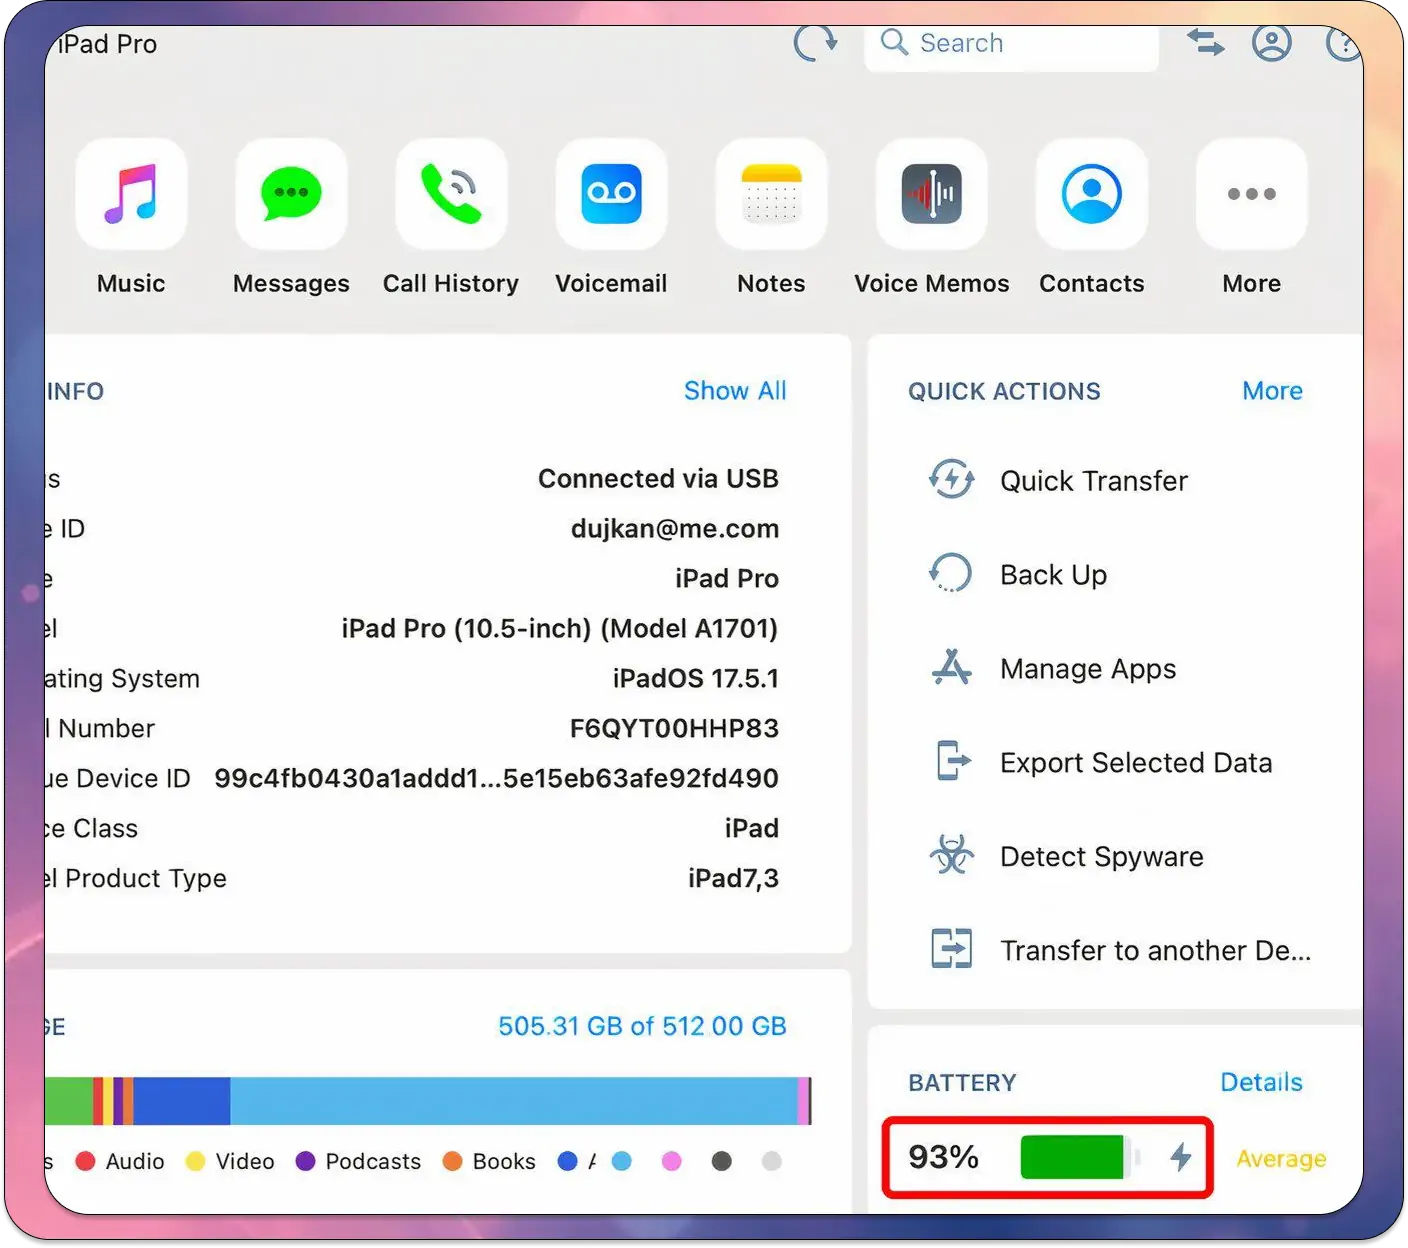Click the transfer arrows toolbar icon

[x=1205, y=42]
